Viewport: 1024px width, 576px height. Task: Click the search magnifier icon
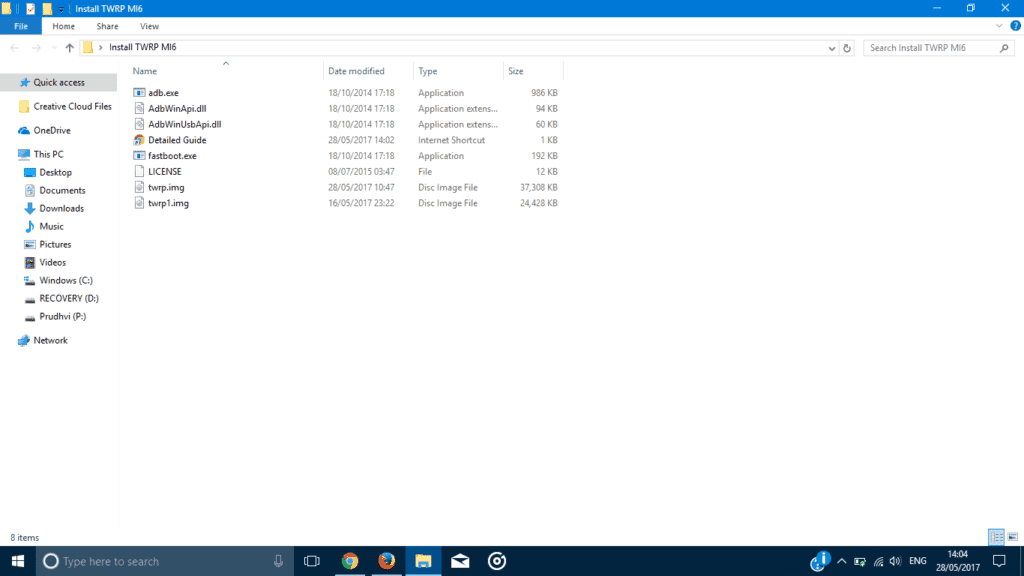point(1004,48)
